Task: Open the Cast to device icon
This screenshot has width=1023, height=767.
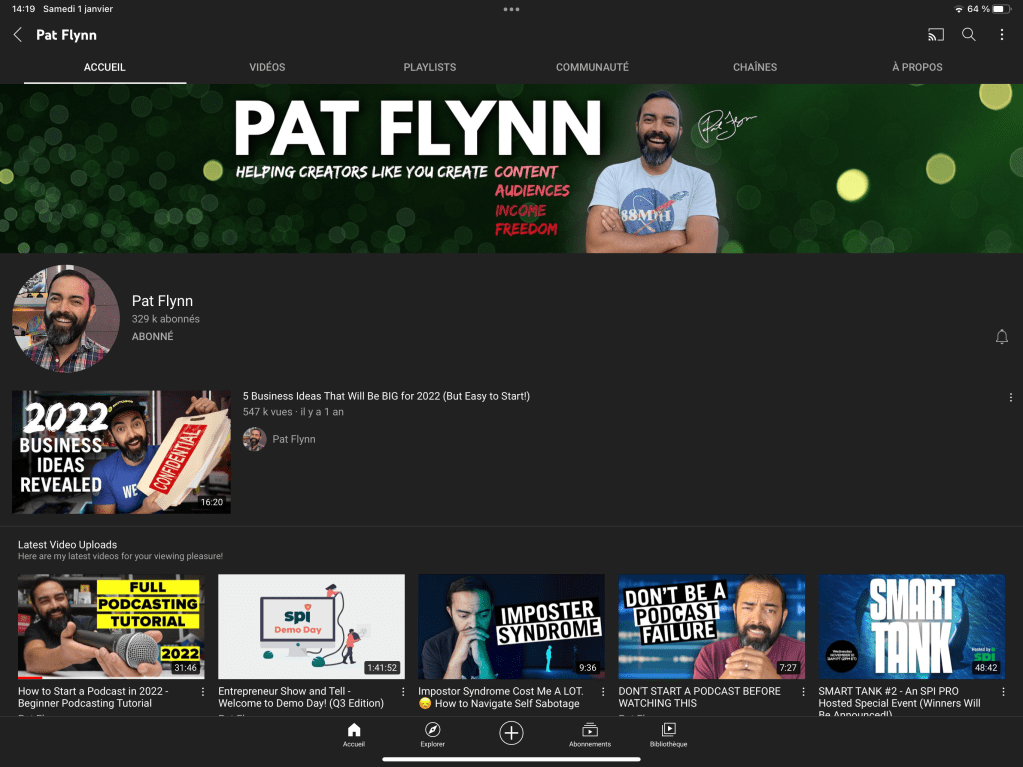Action: pos(935,35)
